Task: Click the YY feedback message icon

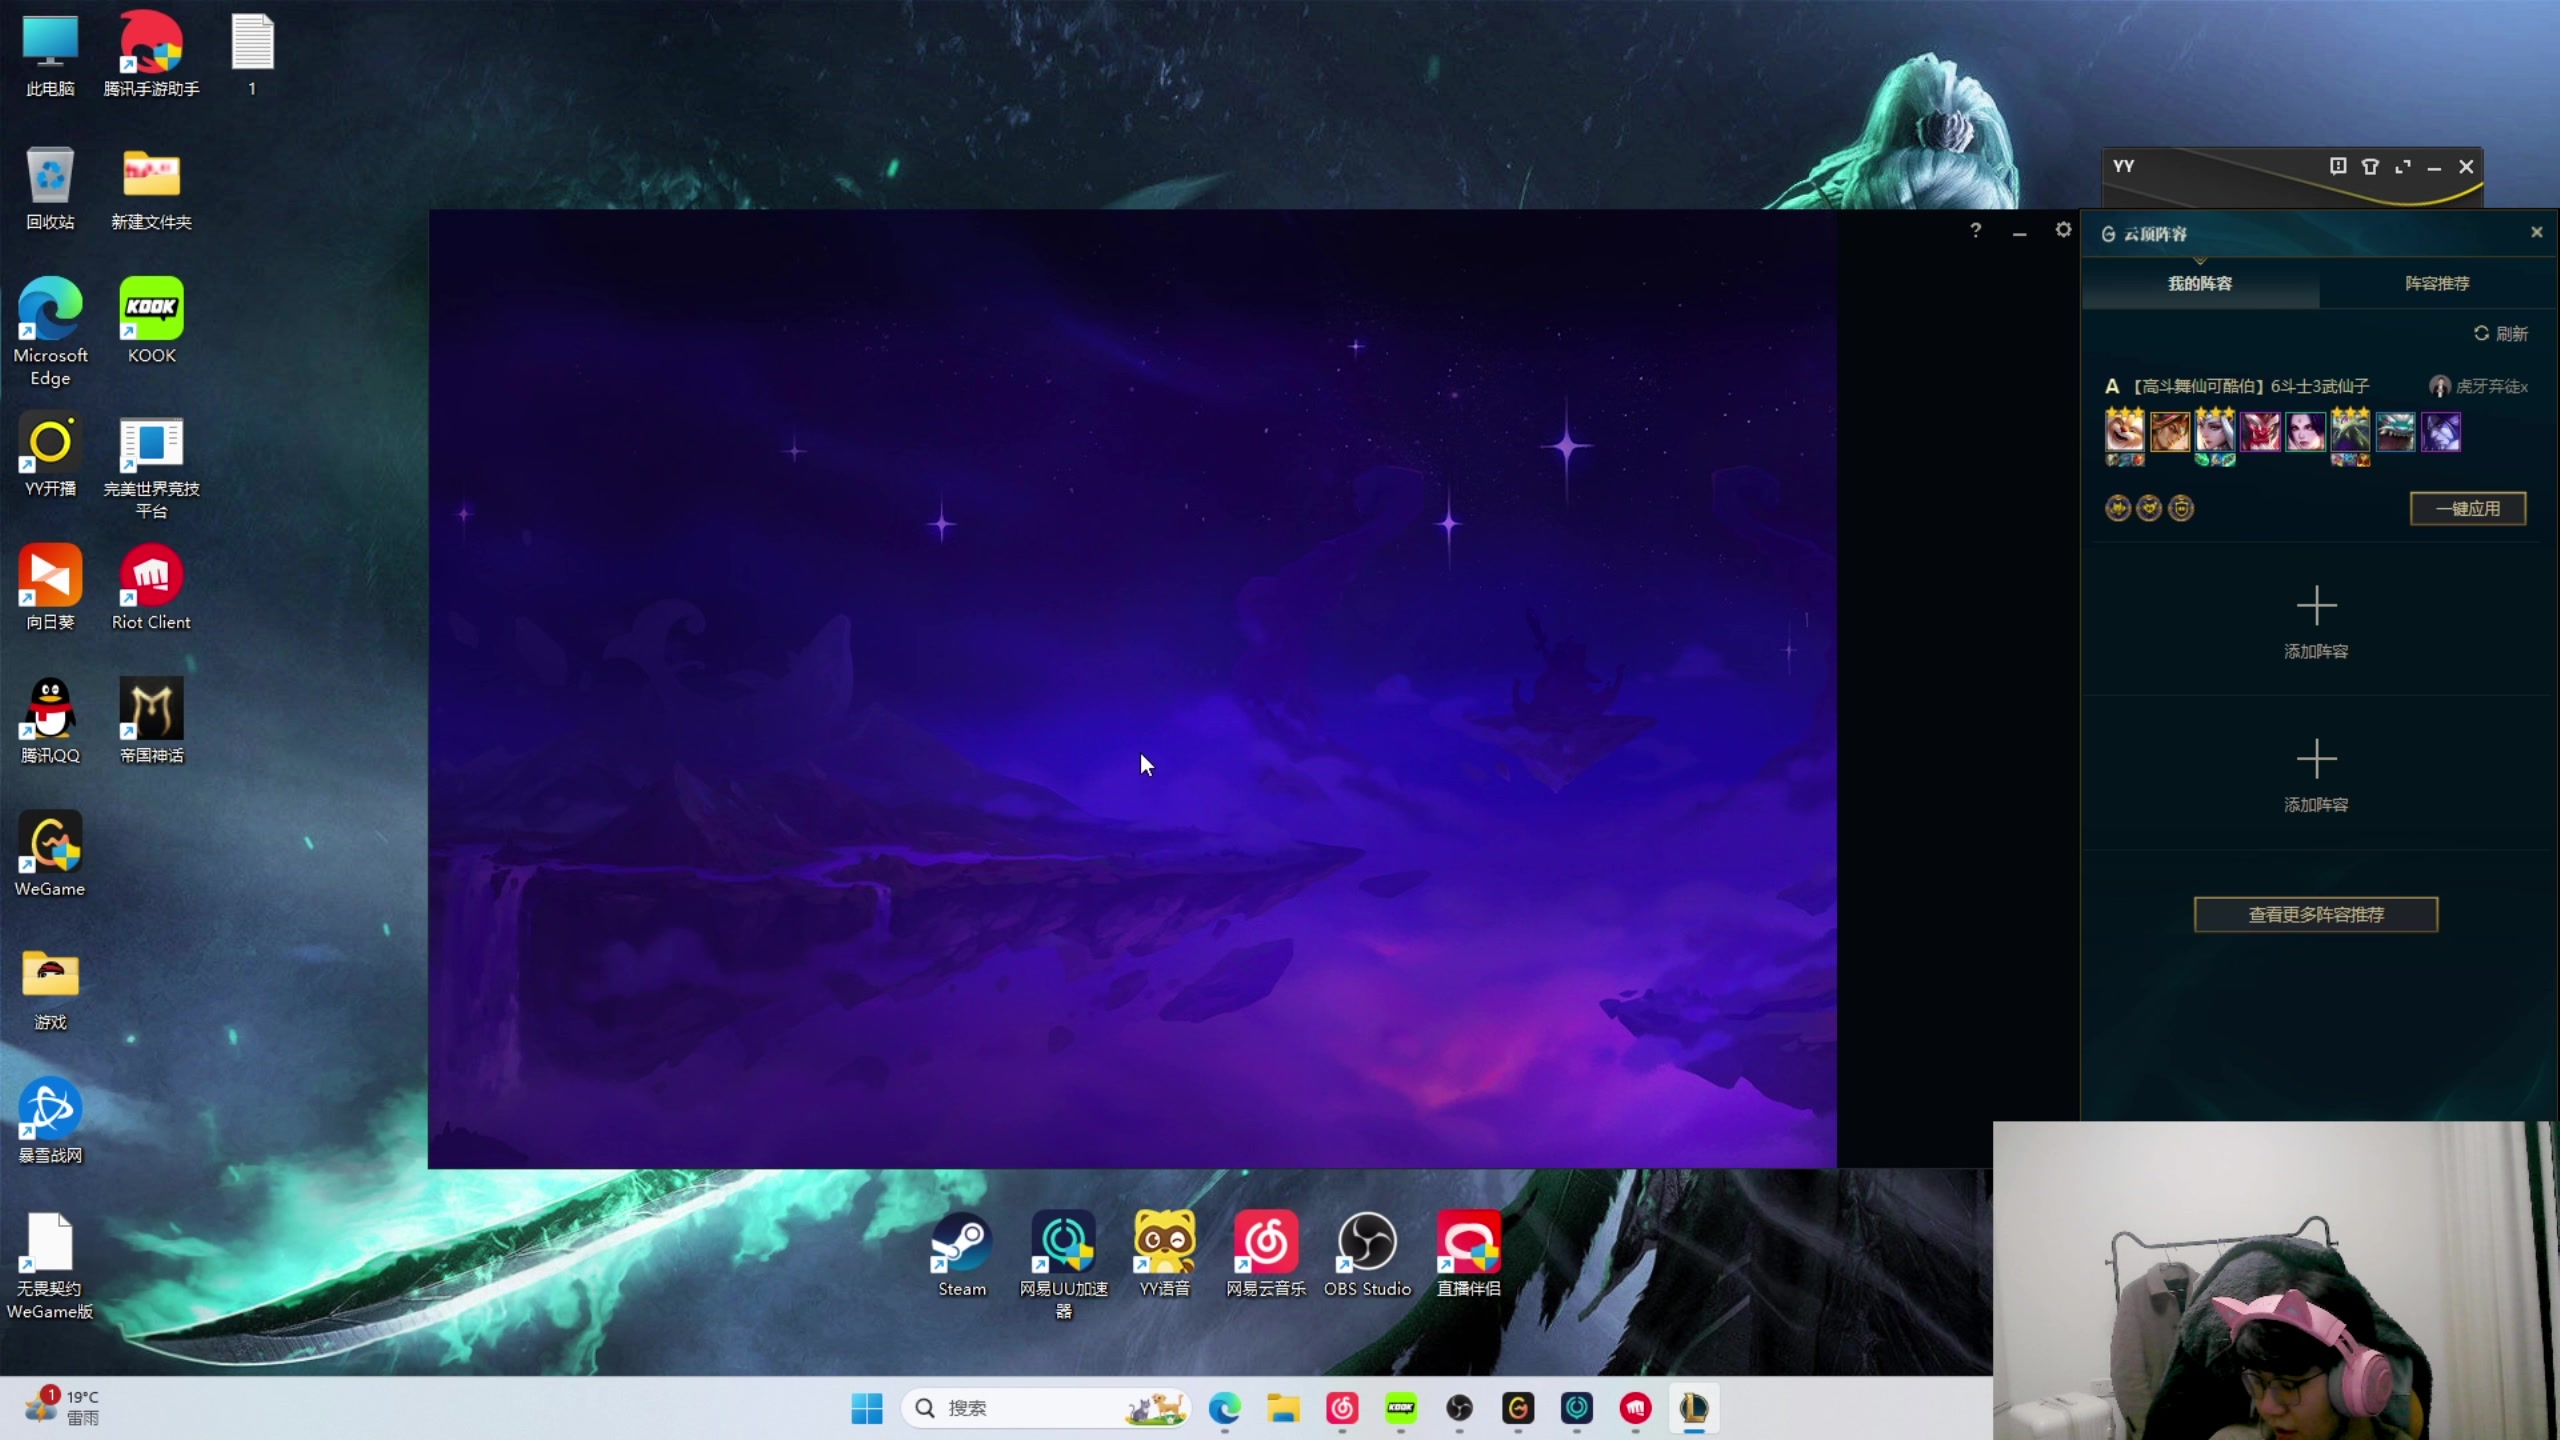Action: (x=2338, y=167)
